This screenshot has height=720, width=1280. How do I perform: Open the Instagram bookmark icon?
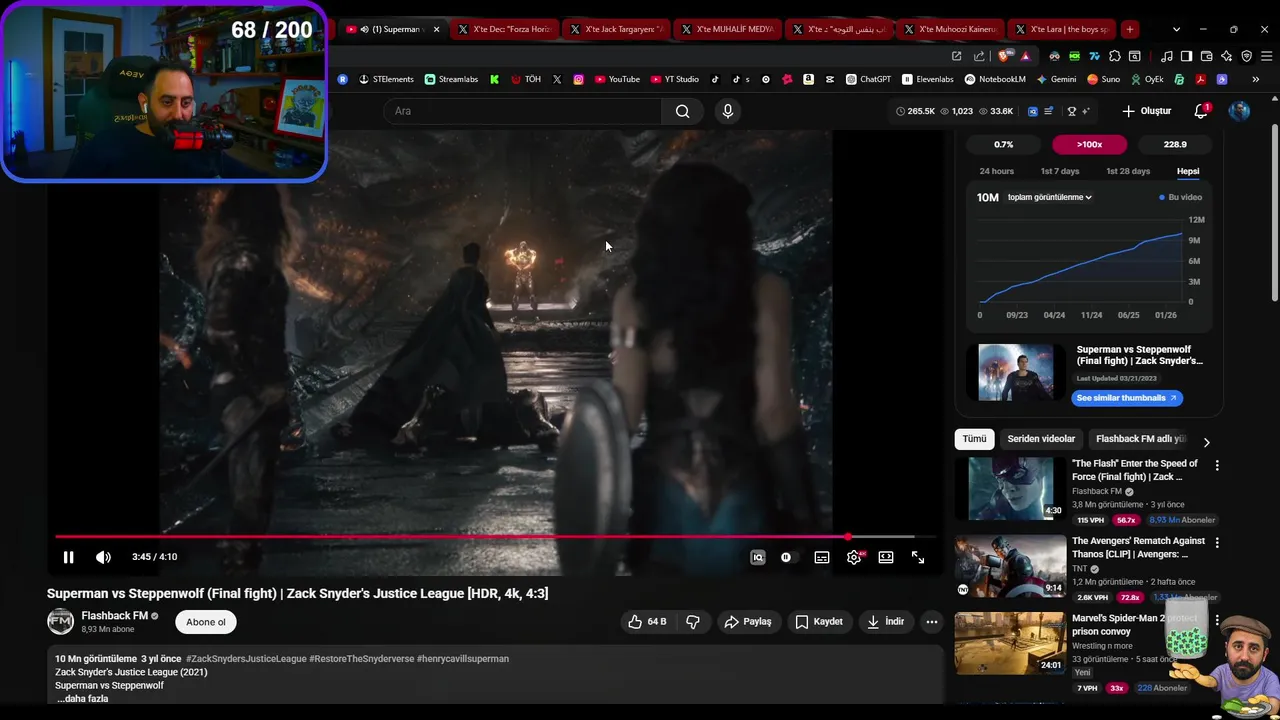click(578, 79)
